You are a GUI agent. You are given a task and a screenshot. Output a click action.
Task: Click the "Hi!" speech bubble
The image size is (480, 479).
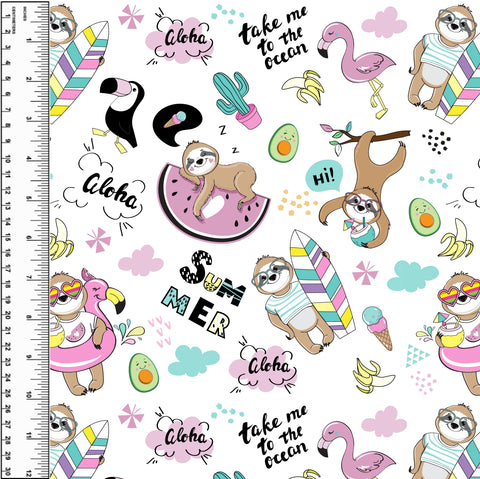click(x=324, y=177)
